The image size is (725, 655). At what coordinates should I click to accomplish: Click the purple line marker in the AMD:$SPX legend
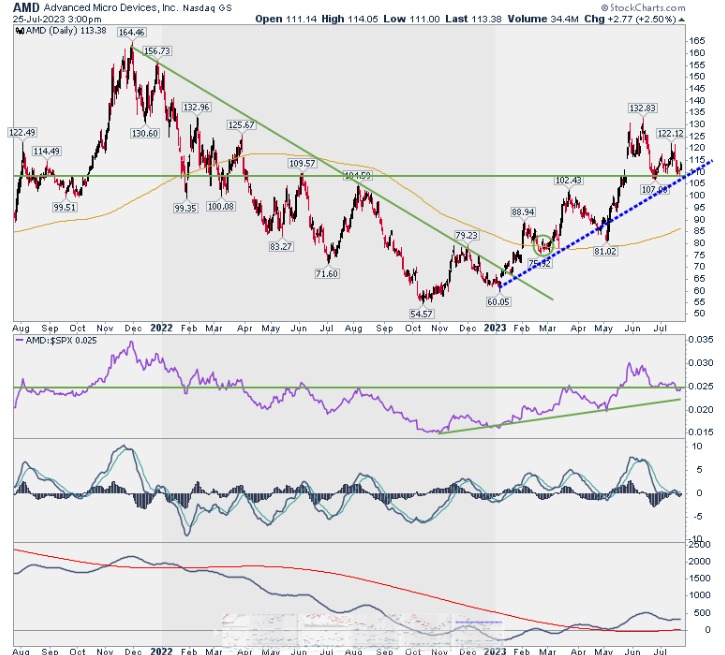click(19, 340)
